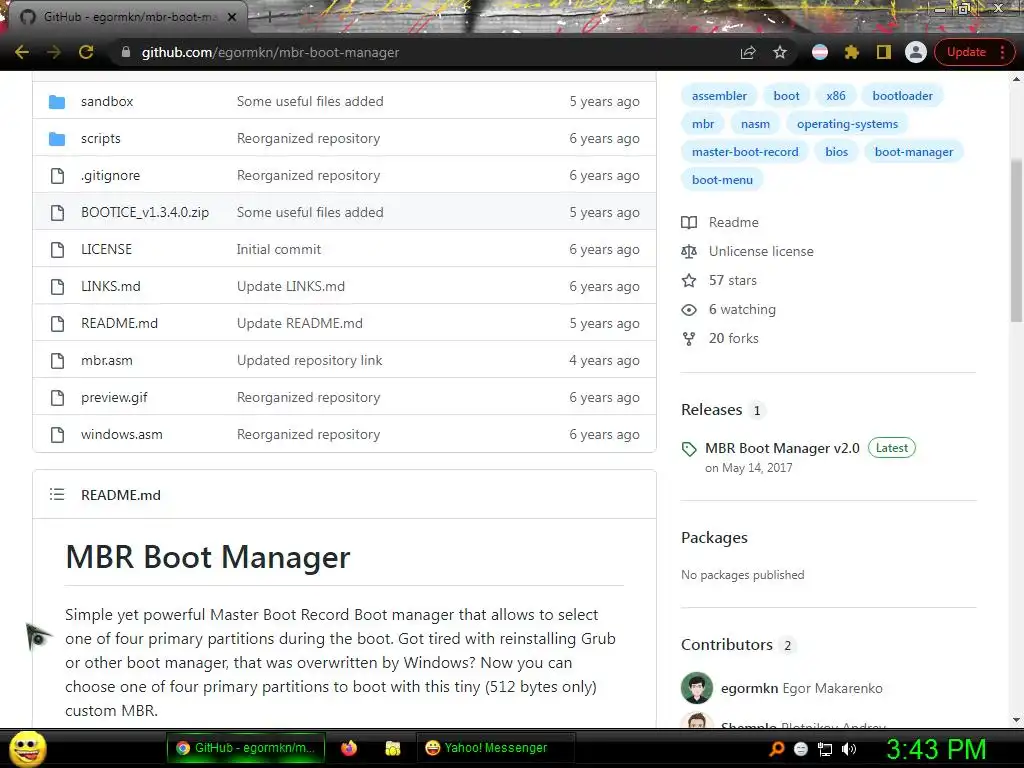The height and width of the screenshot is (768, 1024).
Task: Open egormkn Egor Makarenko profile link
Action: pyautogui.click(x=801, y=688)
